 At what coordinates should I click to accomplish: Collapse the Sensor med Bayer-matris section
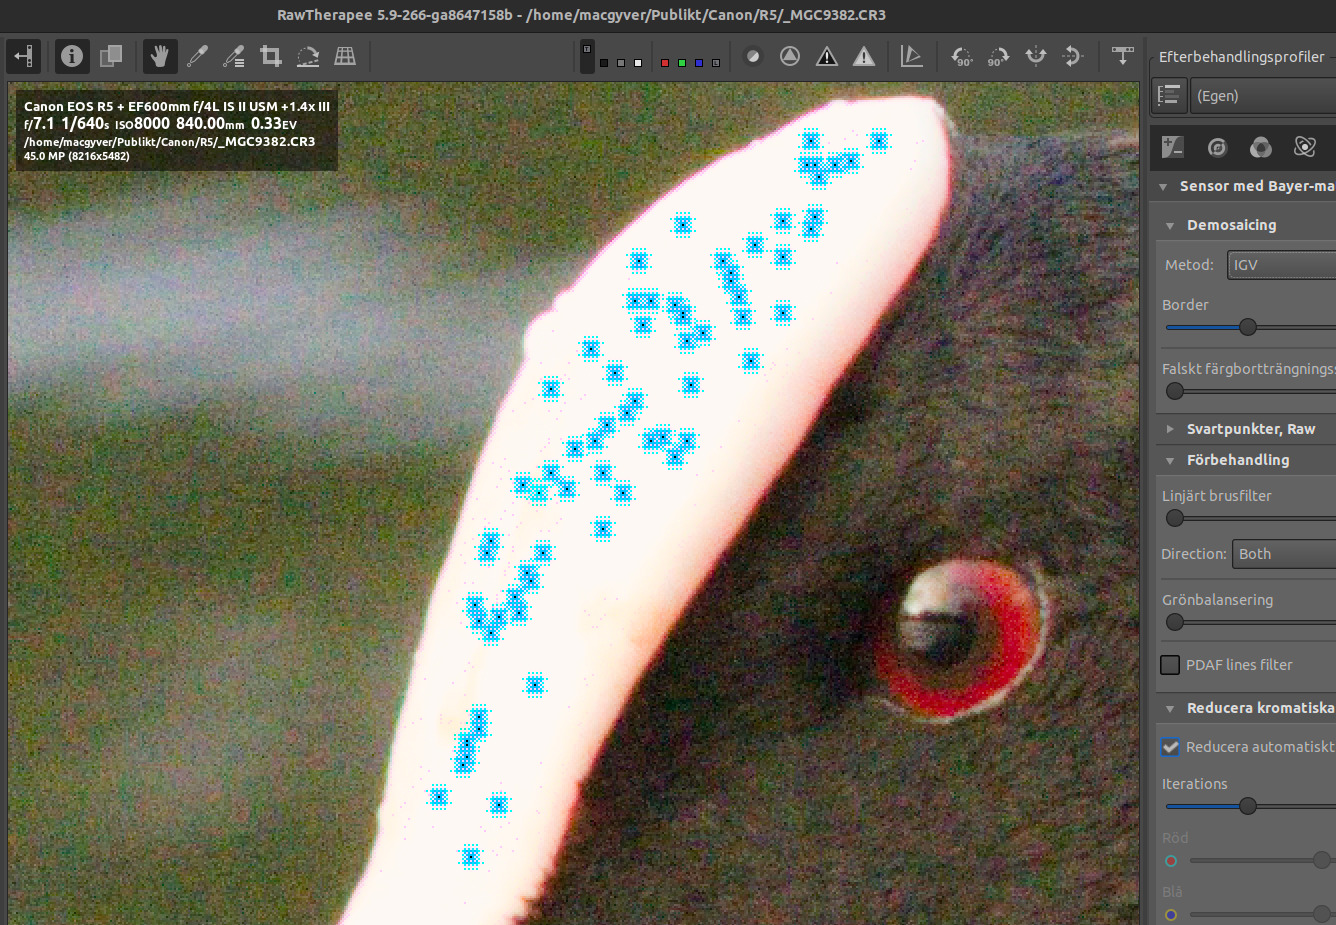coord(1164,187)
